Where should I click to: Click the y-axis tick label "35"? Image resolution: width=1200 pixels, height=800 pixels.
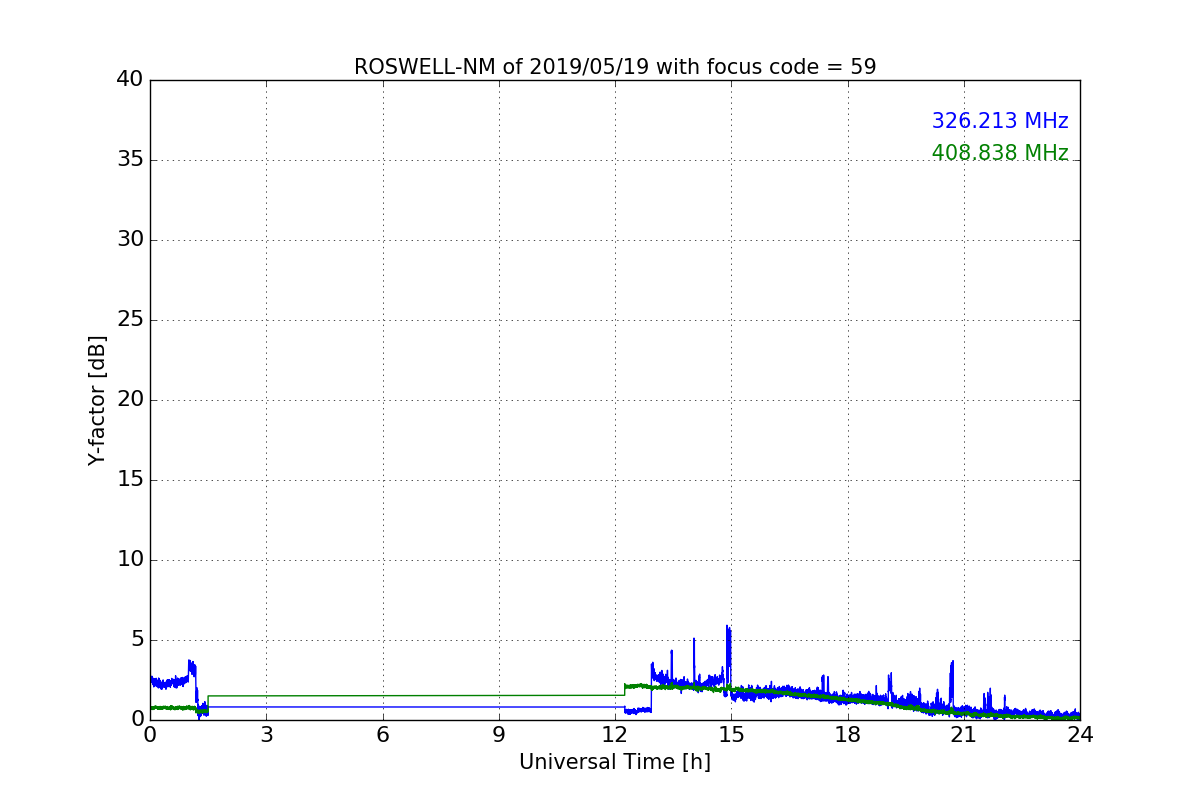(130, 160)
